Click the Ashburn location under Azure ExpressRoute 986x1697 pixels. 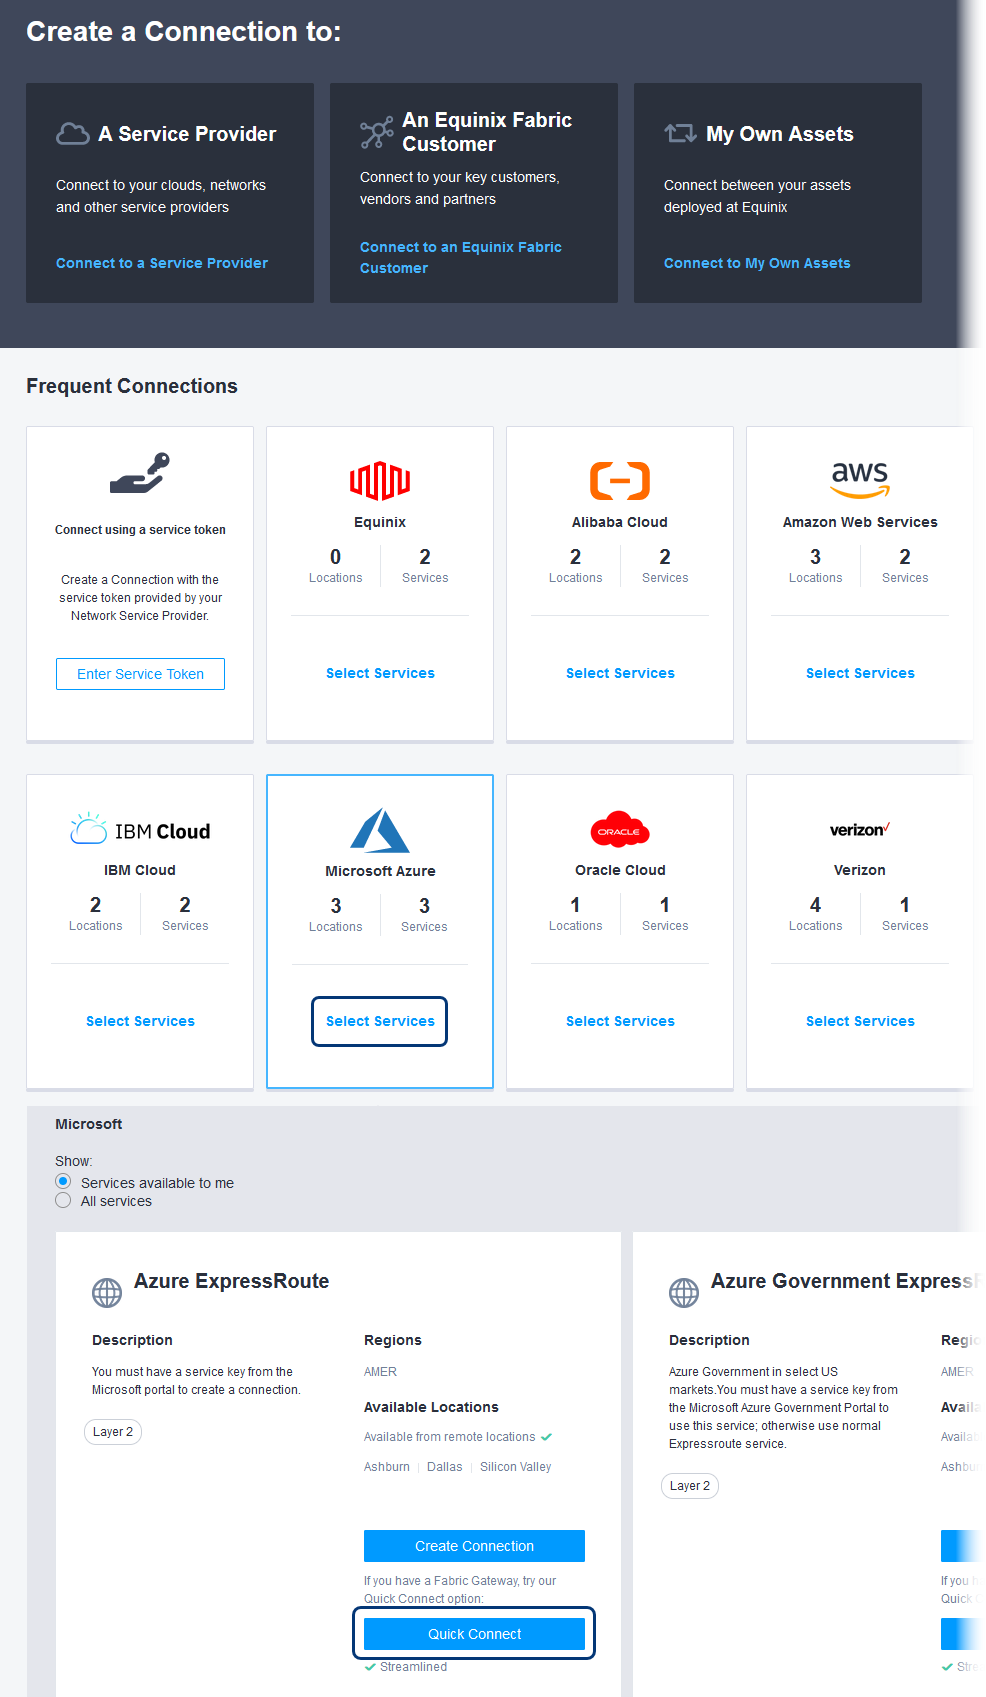tap(387, 1467)
